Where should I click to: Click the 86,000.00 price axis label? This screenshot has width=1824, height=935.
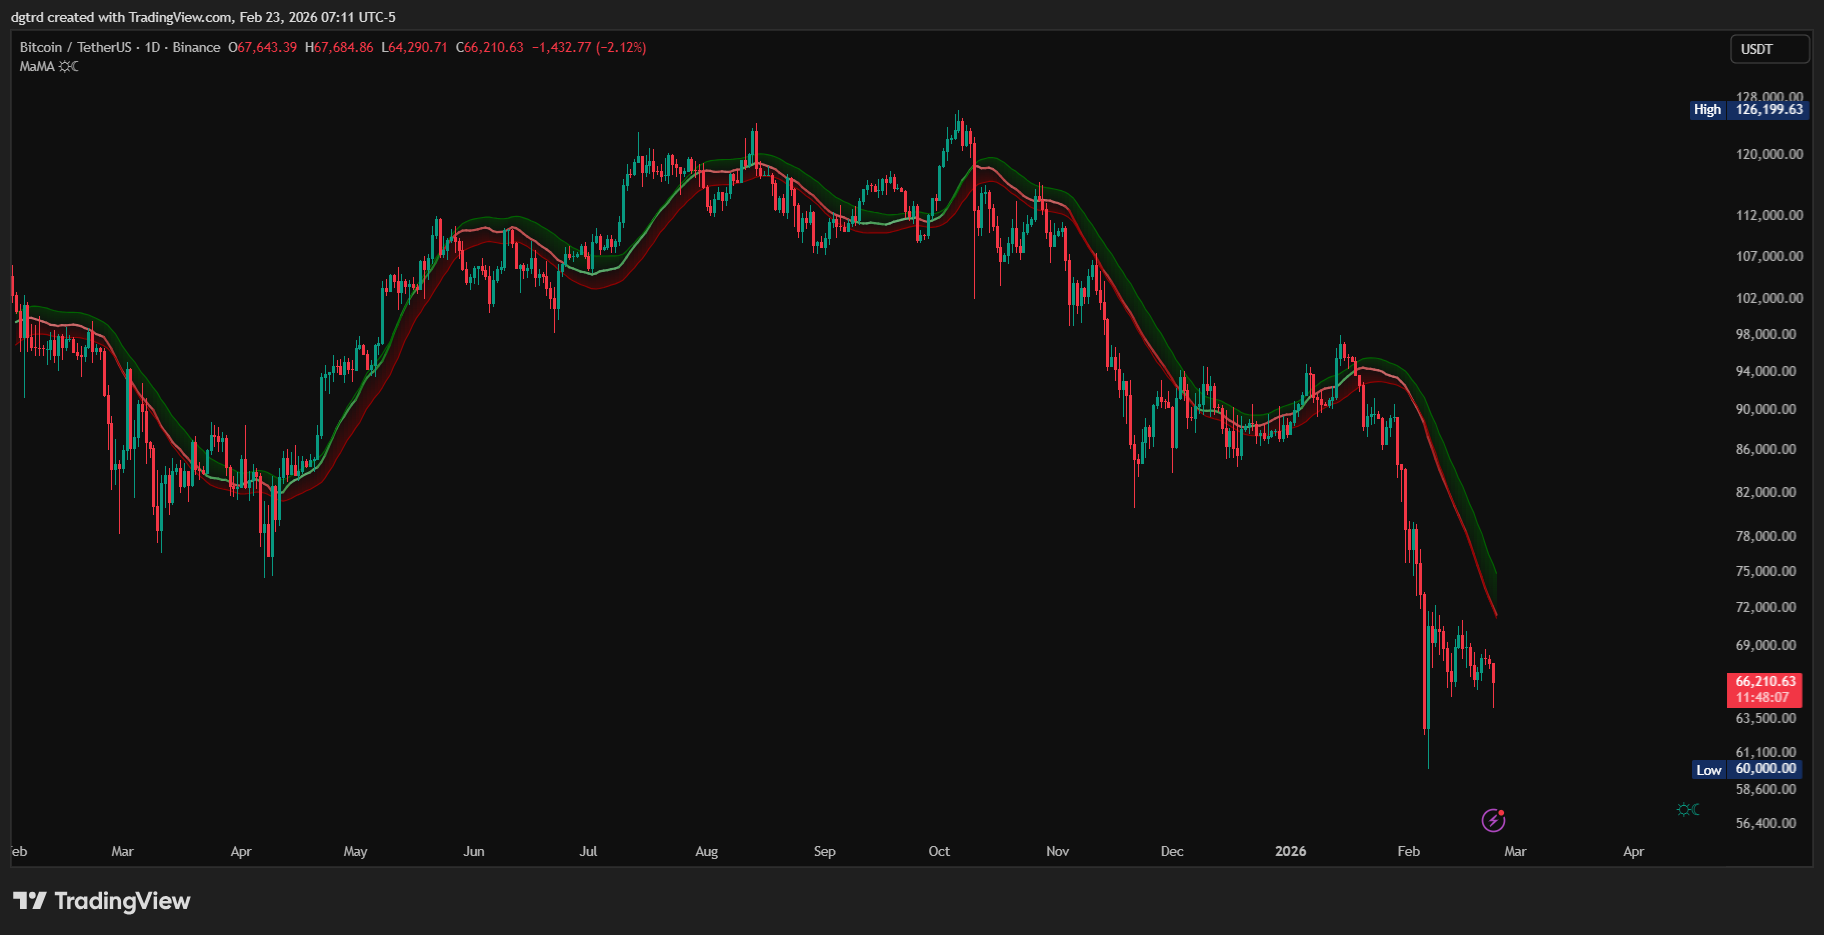[1766, 450]
